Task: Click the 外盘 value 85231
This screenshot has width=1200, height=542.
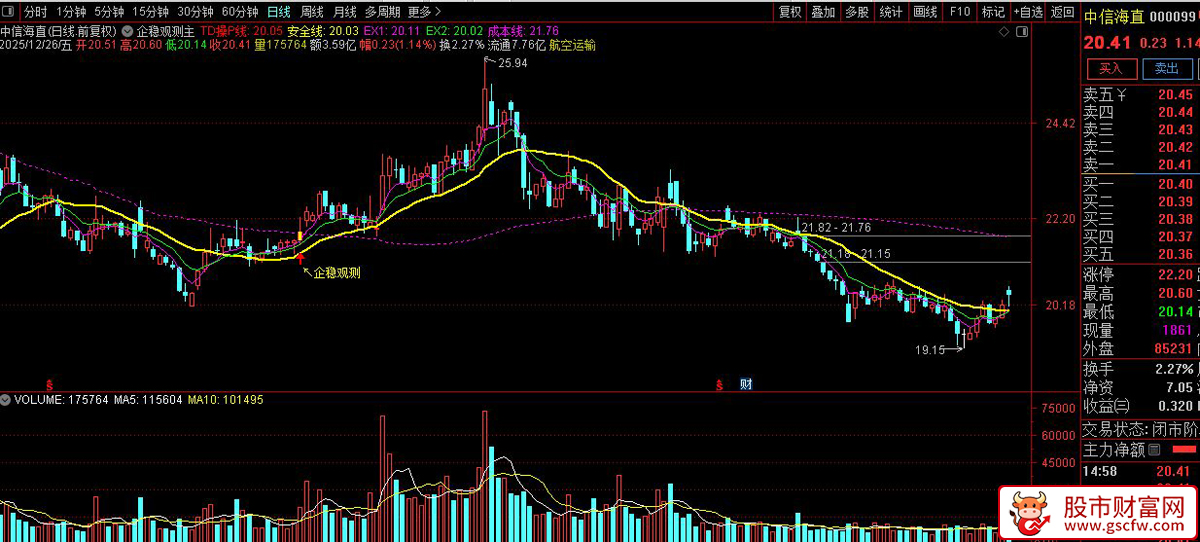Action: (x=1174, y=349)
